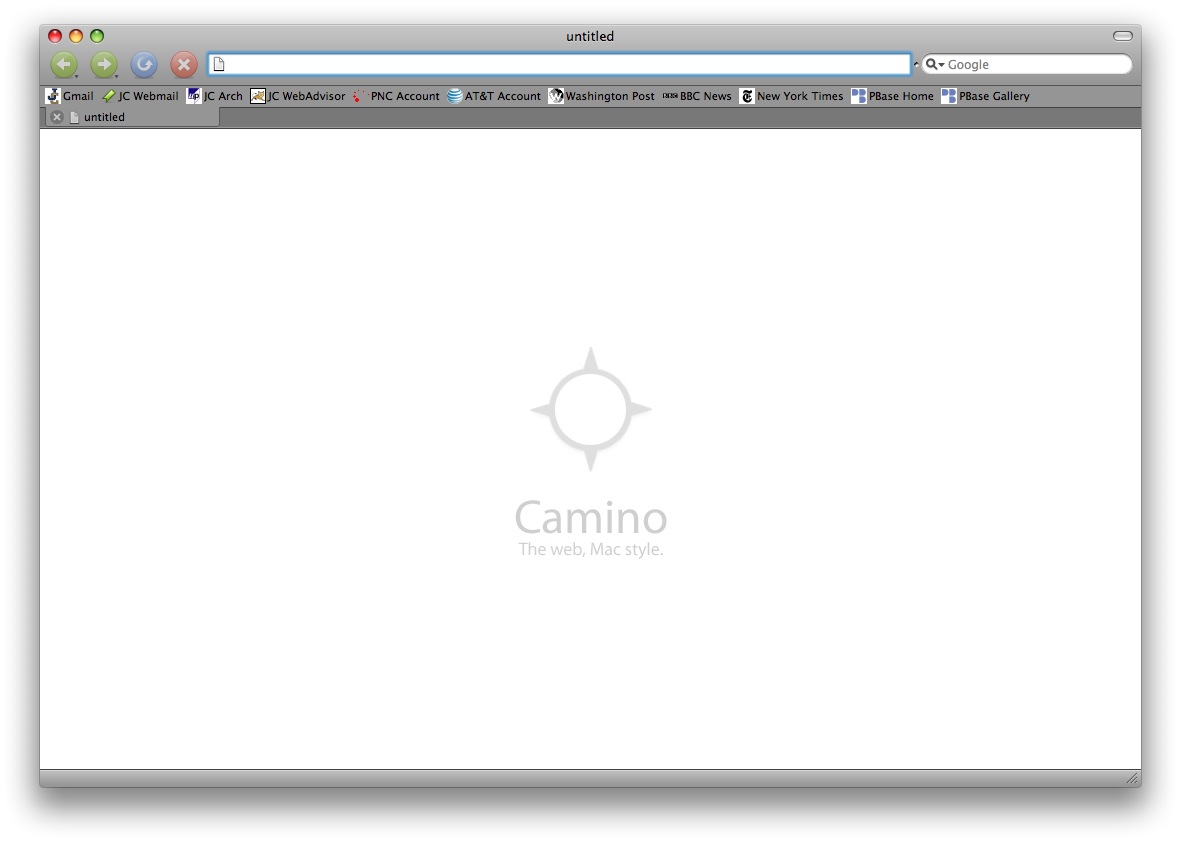Open the Gmail bookmark
Screen dimensions: 1181x842
pyautogui.click(x=69, y=96)
